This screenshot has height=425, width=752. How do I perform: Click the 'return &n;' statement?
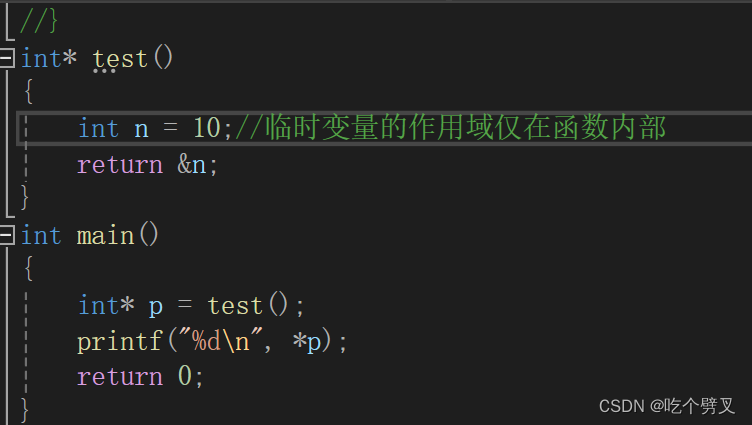pyautogui.click(x=147, y=165)
